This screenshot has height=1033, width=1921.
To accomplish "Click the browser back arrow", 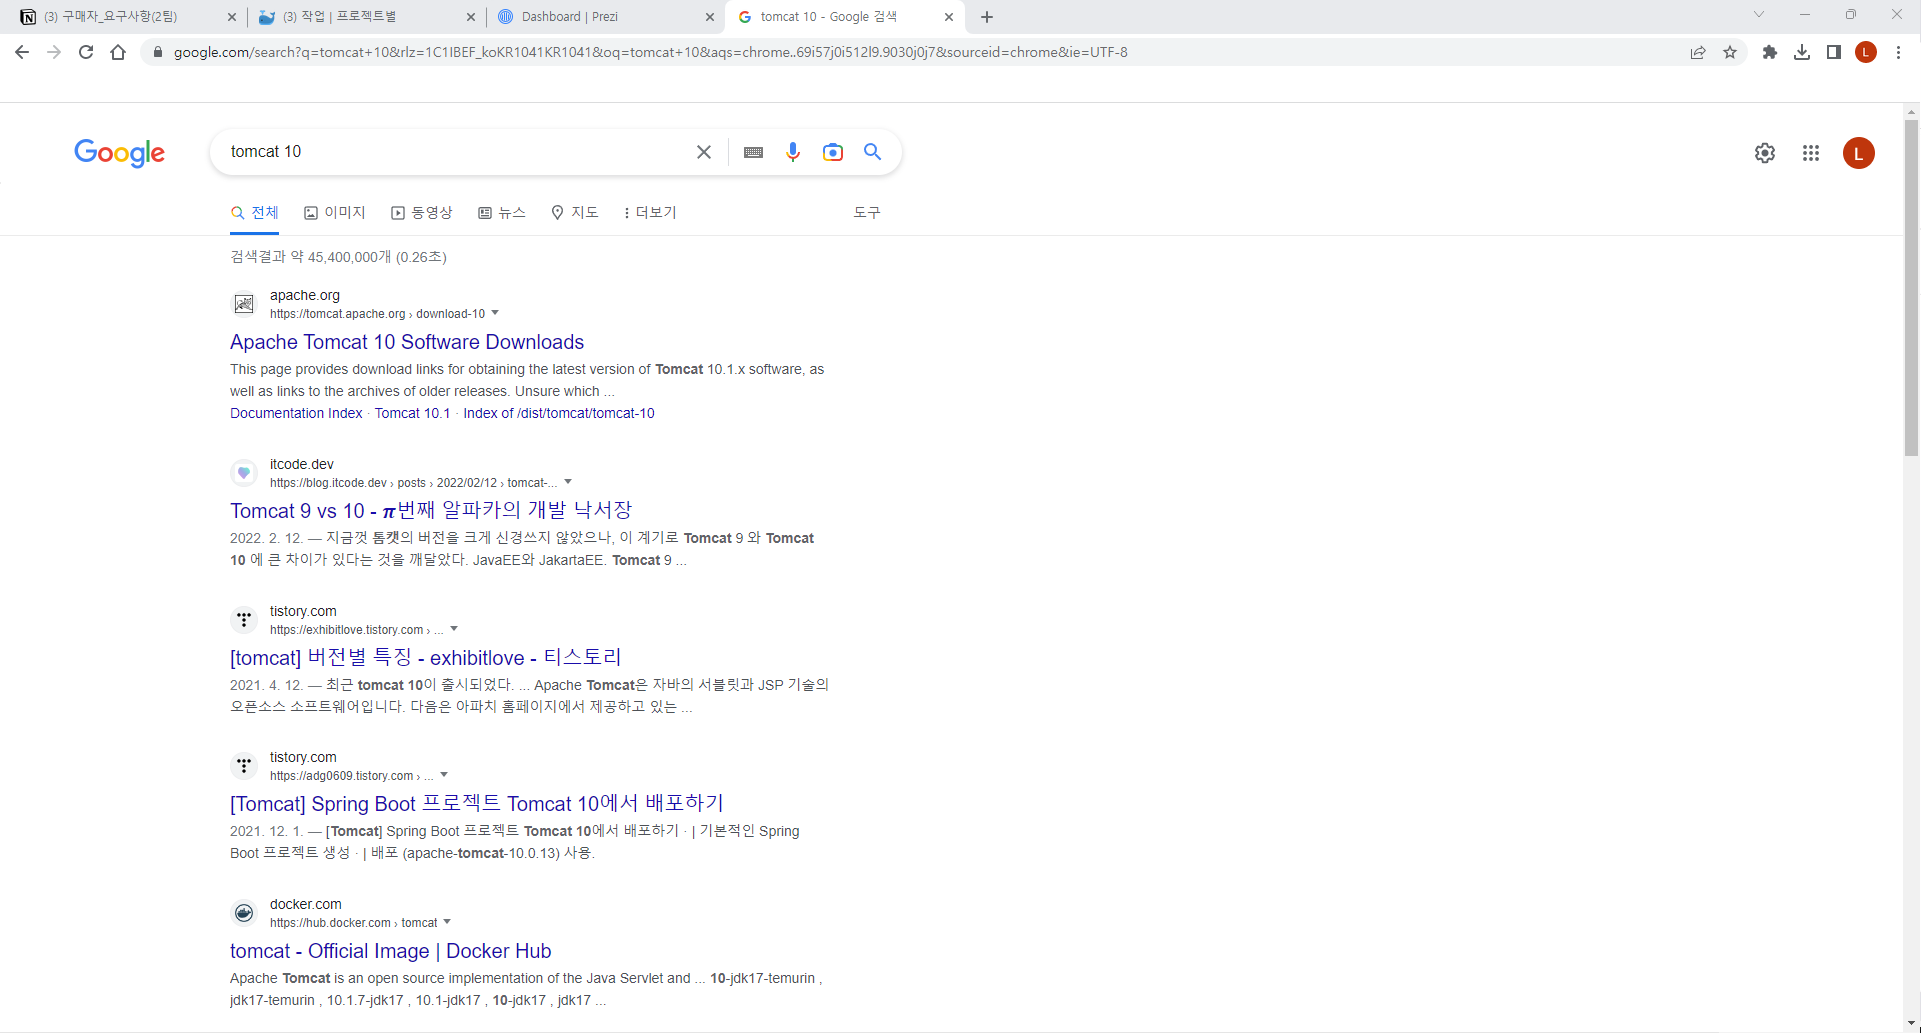I will [x=22, y=52].
